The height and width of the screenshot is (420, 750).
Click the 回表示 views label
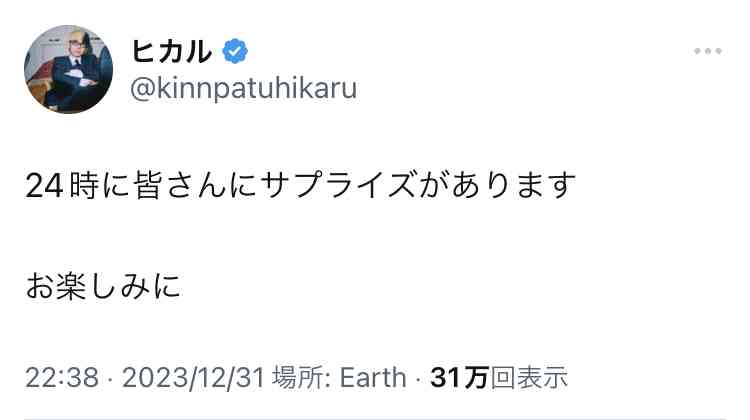529,377
